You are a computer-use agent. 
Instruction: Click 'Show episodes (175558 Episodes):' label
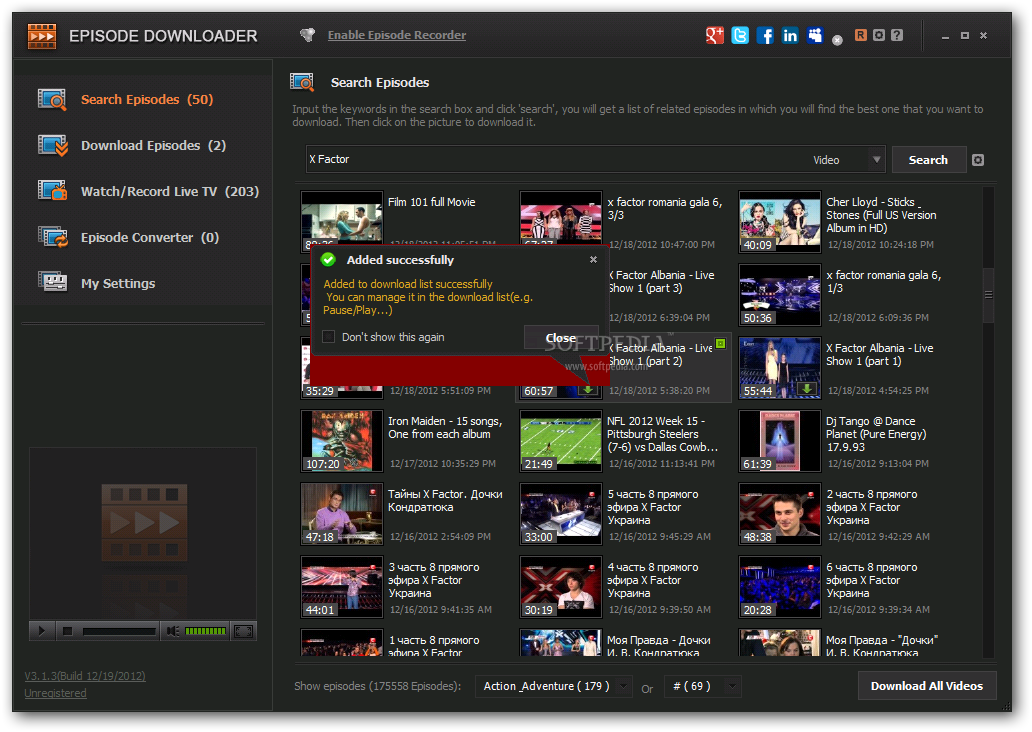tap(378, 686)
